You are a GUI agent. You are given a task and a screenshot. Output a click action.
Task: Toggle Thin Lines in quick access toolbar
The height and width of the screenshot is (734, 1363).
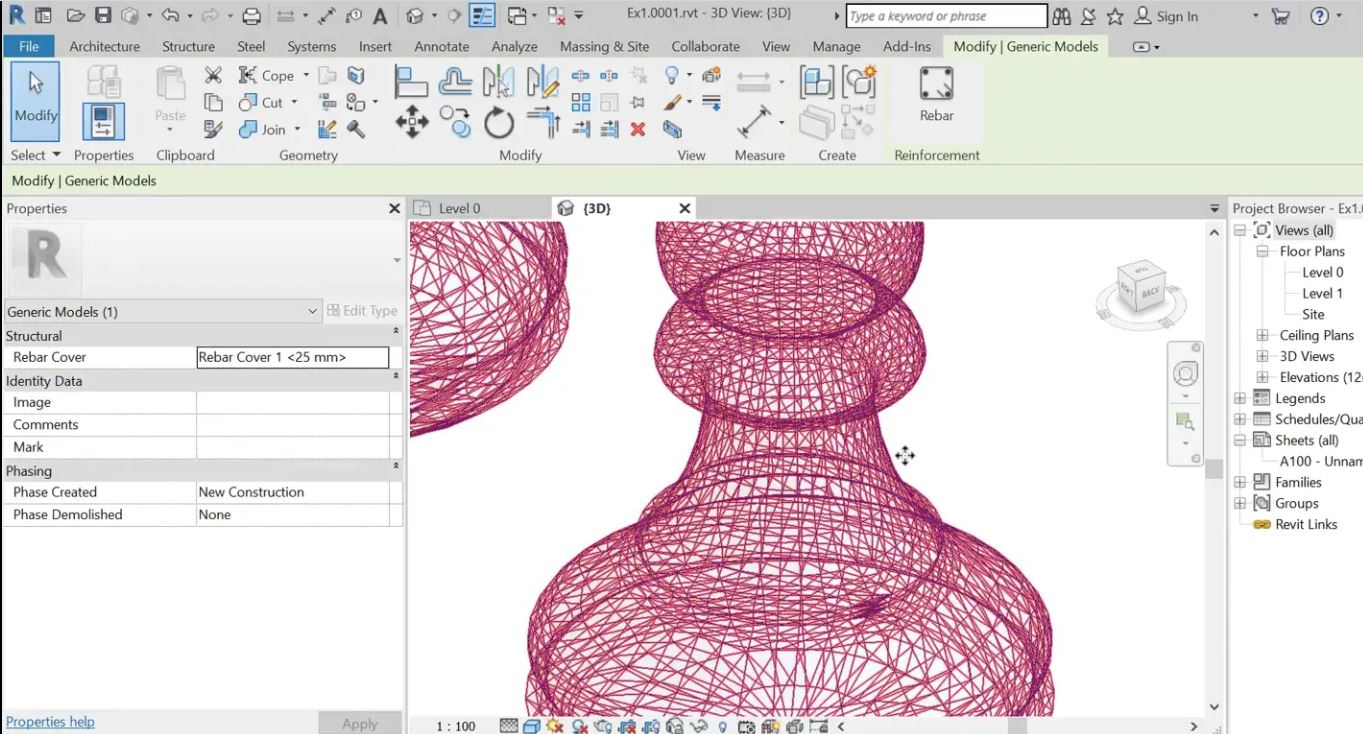click(482, 16)
